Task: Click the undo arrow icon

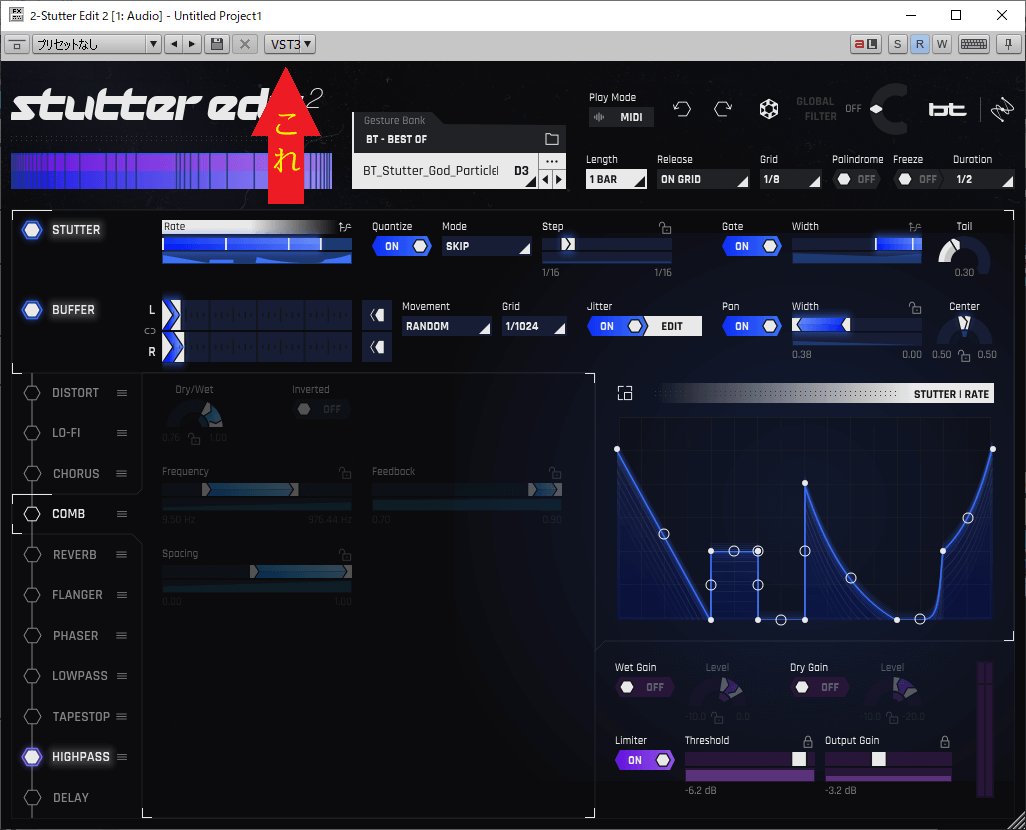Action: (x=682, y=109)
